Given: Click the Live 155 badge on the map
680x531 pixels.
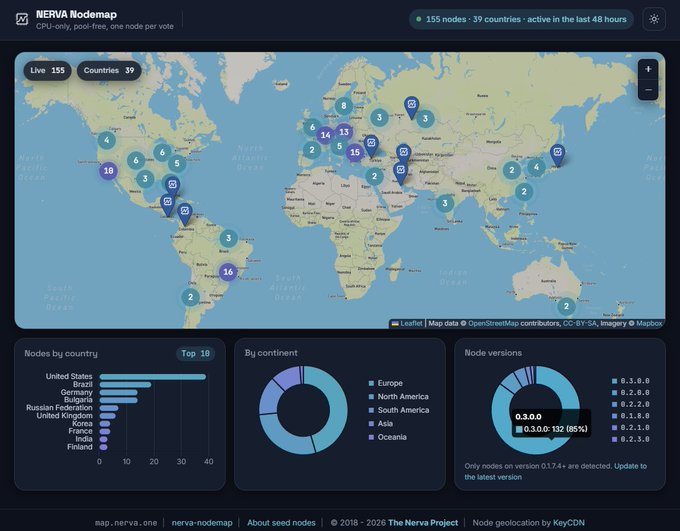Looking at the screenshot, I should pyautogui.click(x=48, y=70).
